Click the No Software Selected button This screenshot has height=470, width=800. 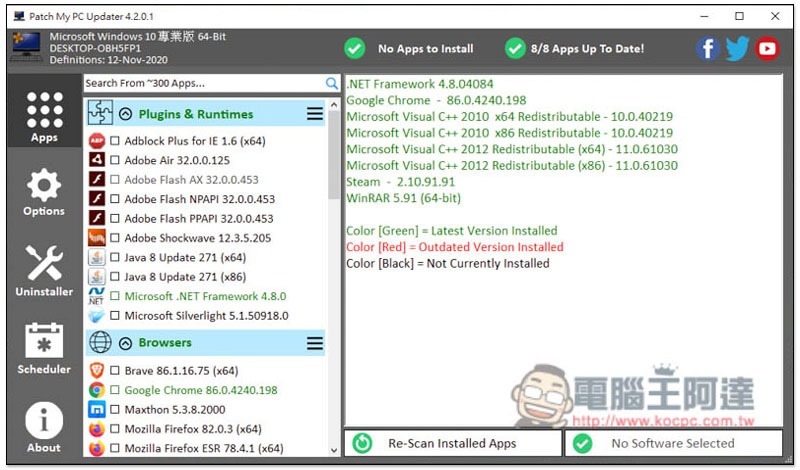pos(673,443)
